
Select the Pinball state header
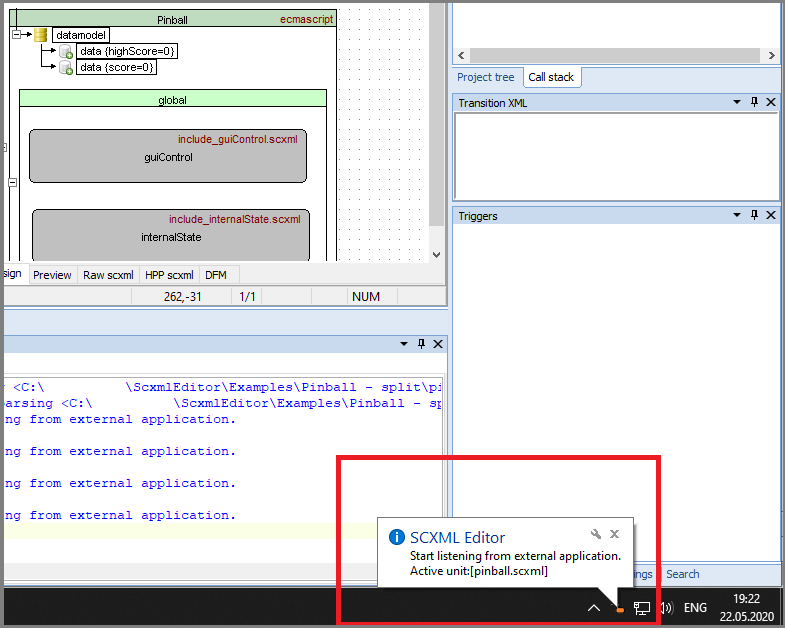[172, 19]
